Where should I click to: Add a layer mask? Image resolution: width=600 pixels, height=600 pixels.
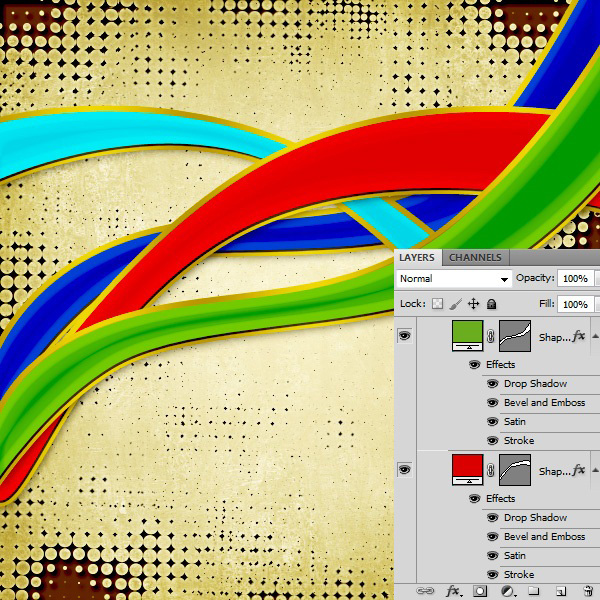click(x=480, y=591)
